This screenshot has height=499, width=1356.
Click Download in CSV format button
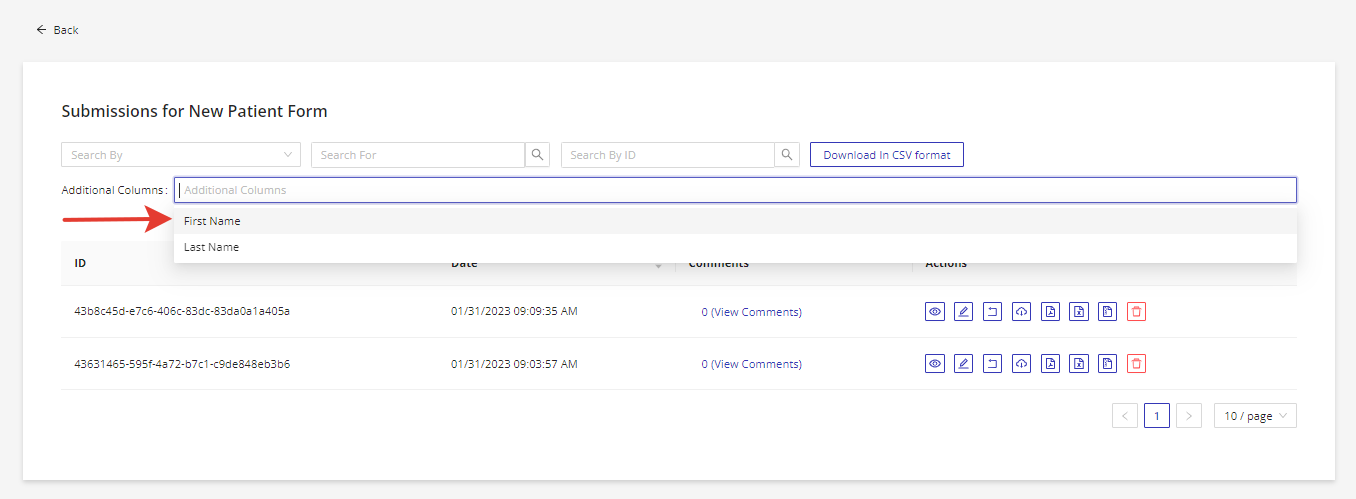(x=886, y=155)
